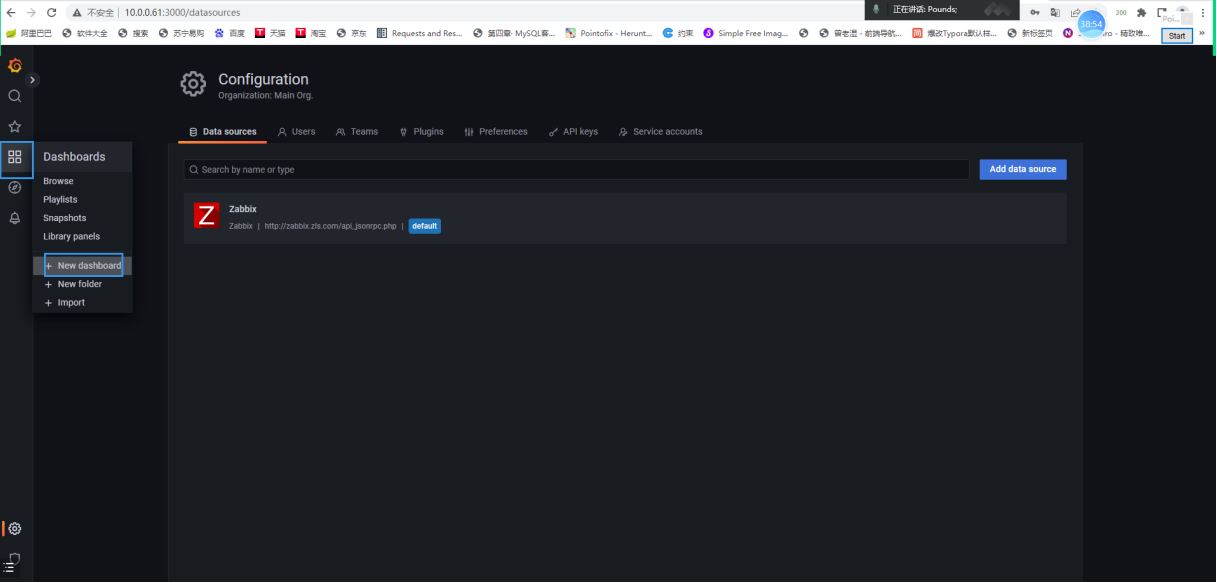
Task: Switch to the Preferences tab
Action: tap(496, 132)
